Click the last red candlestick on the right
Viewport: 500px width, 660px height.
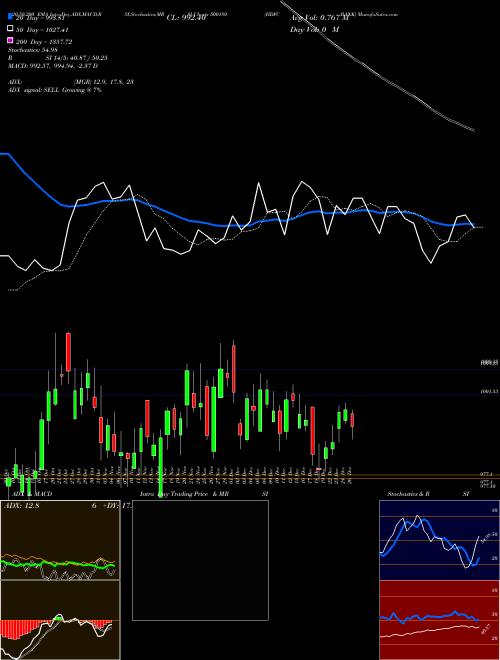tap(352, 420)
